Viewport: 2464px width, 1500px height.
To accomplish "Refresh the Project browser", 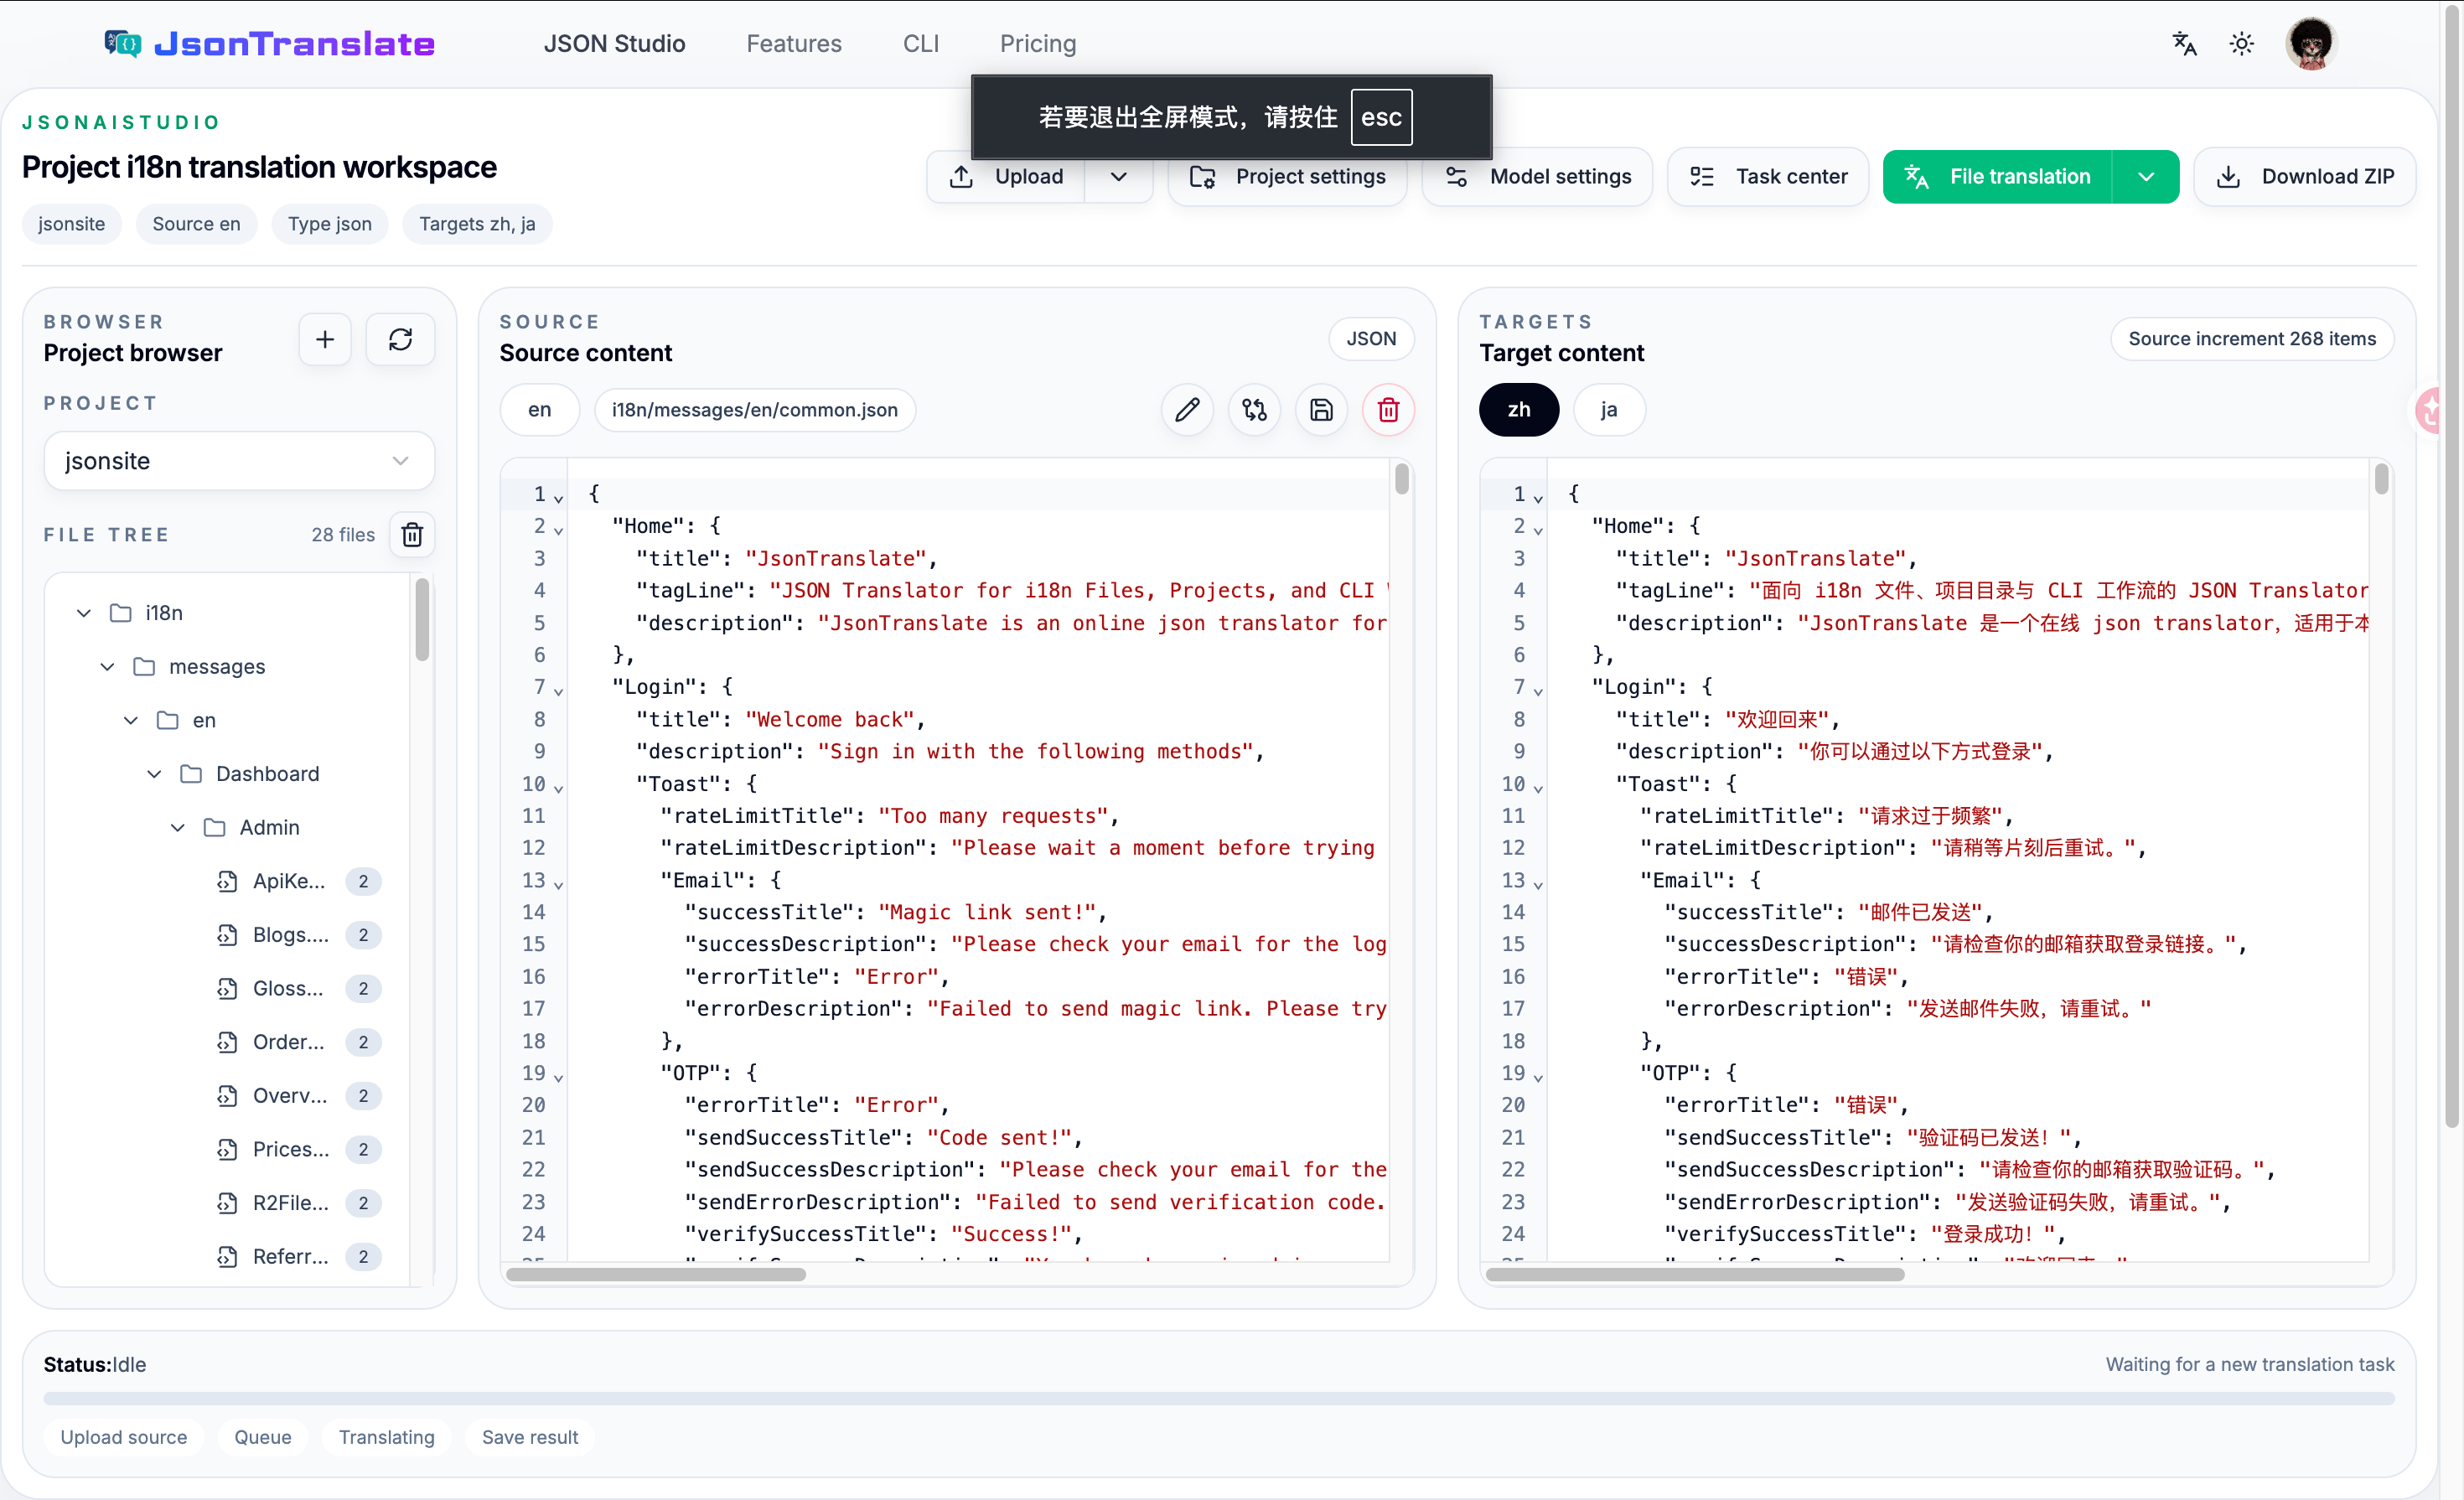I will 400,340.
